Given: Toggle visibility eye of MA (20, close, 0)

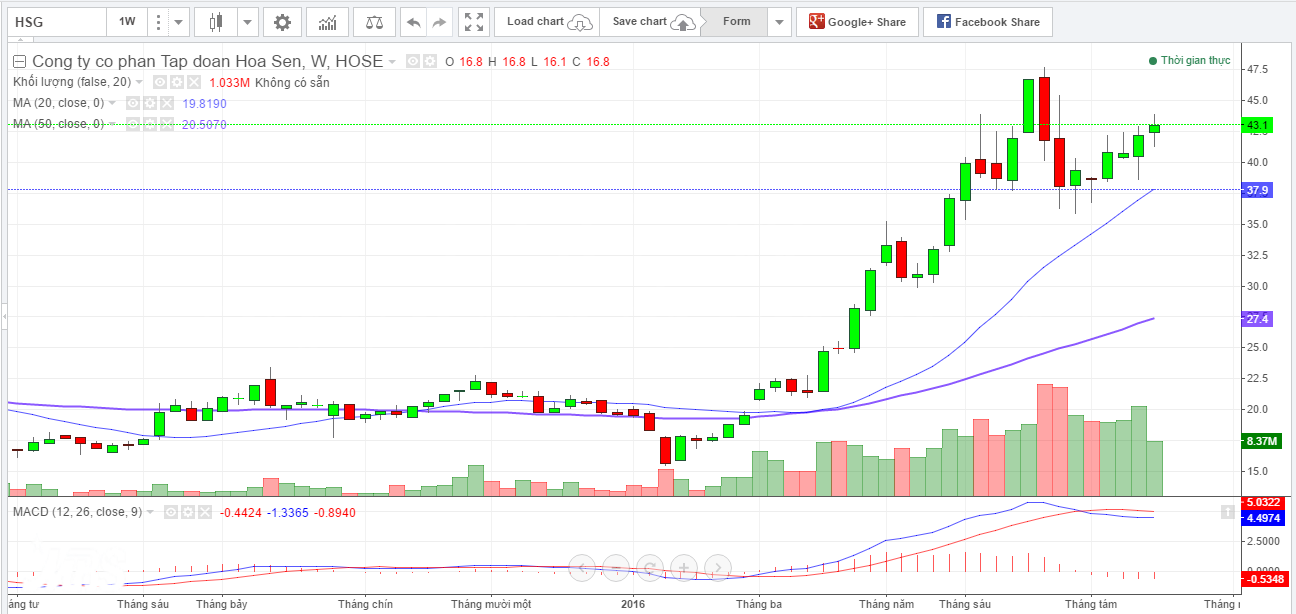Looking at the screenshot, I should 132,103.
